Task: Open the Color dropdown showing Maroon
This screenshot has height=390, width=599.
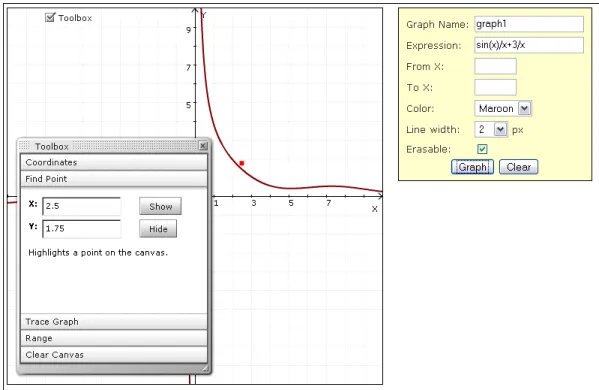Action: click(x=503, y=108)
